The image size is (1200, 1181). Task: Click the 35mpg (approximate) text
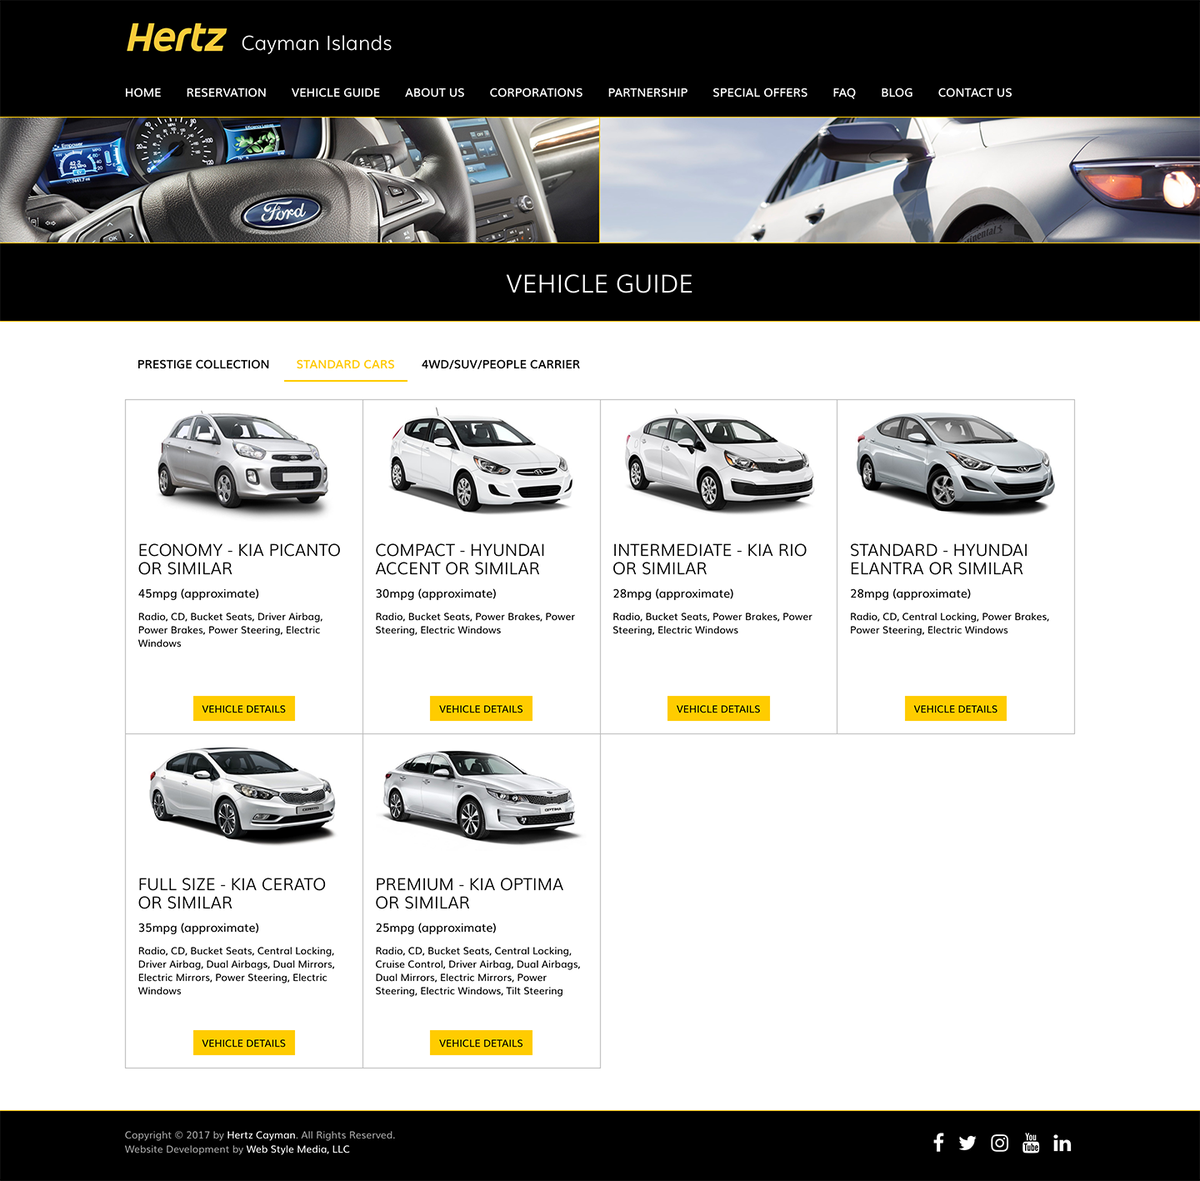198,928
